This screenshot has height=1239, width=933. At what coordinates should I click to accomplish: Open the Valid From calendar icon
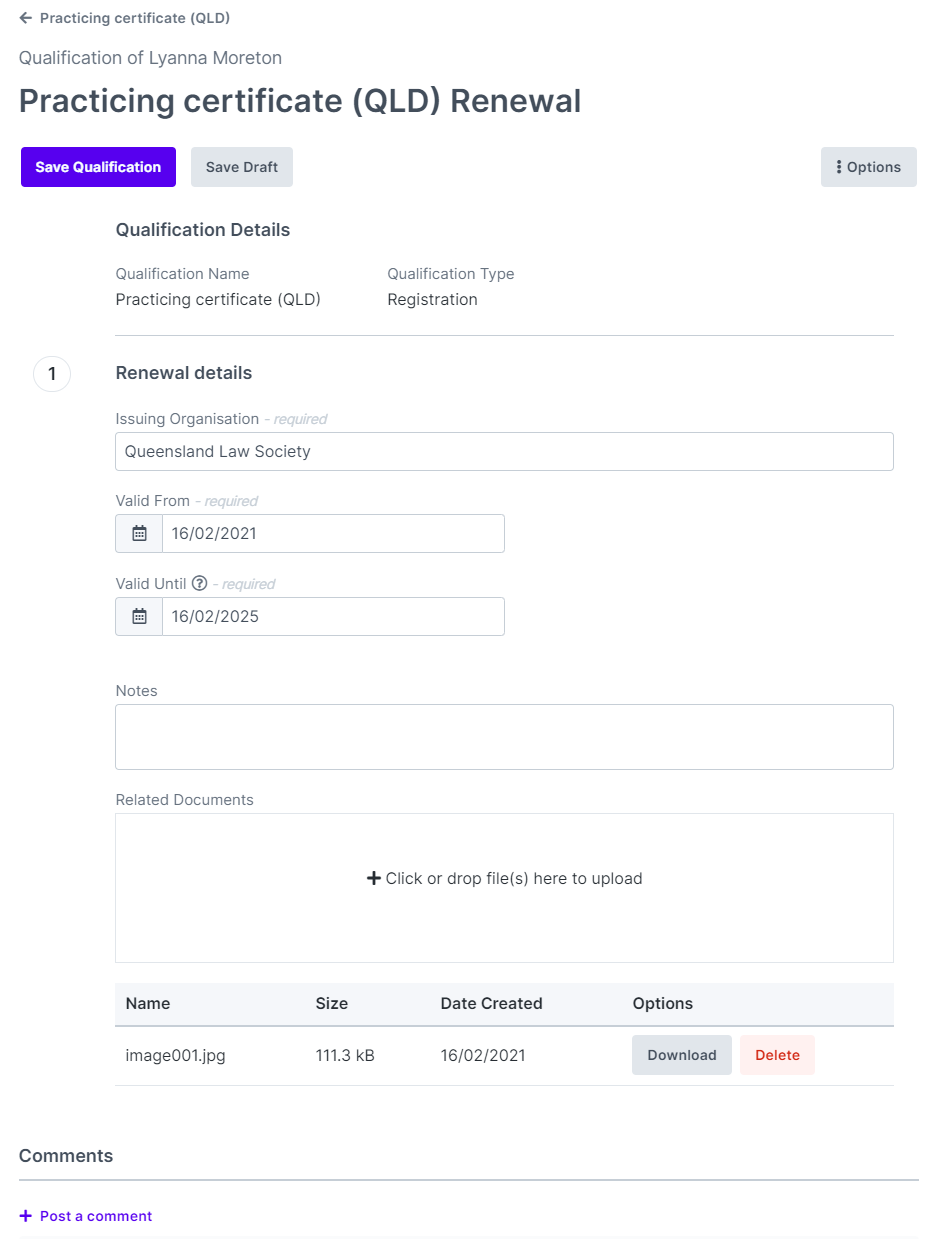point(139,533)
